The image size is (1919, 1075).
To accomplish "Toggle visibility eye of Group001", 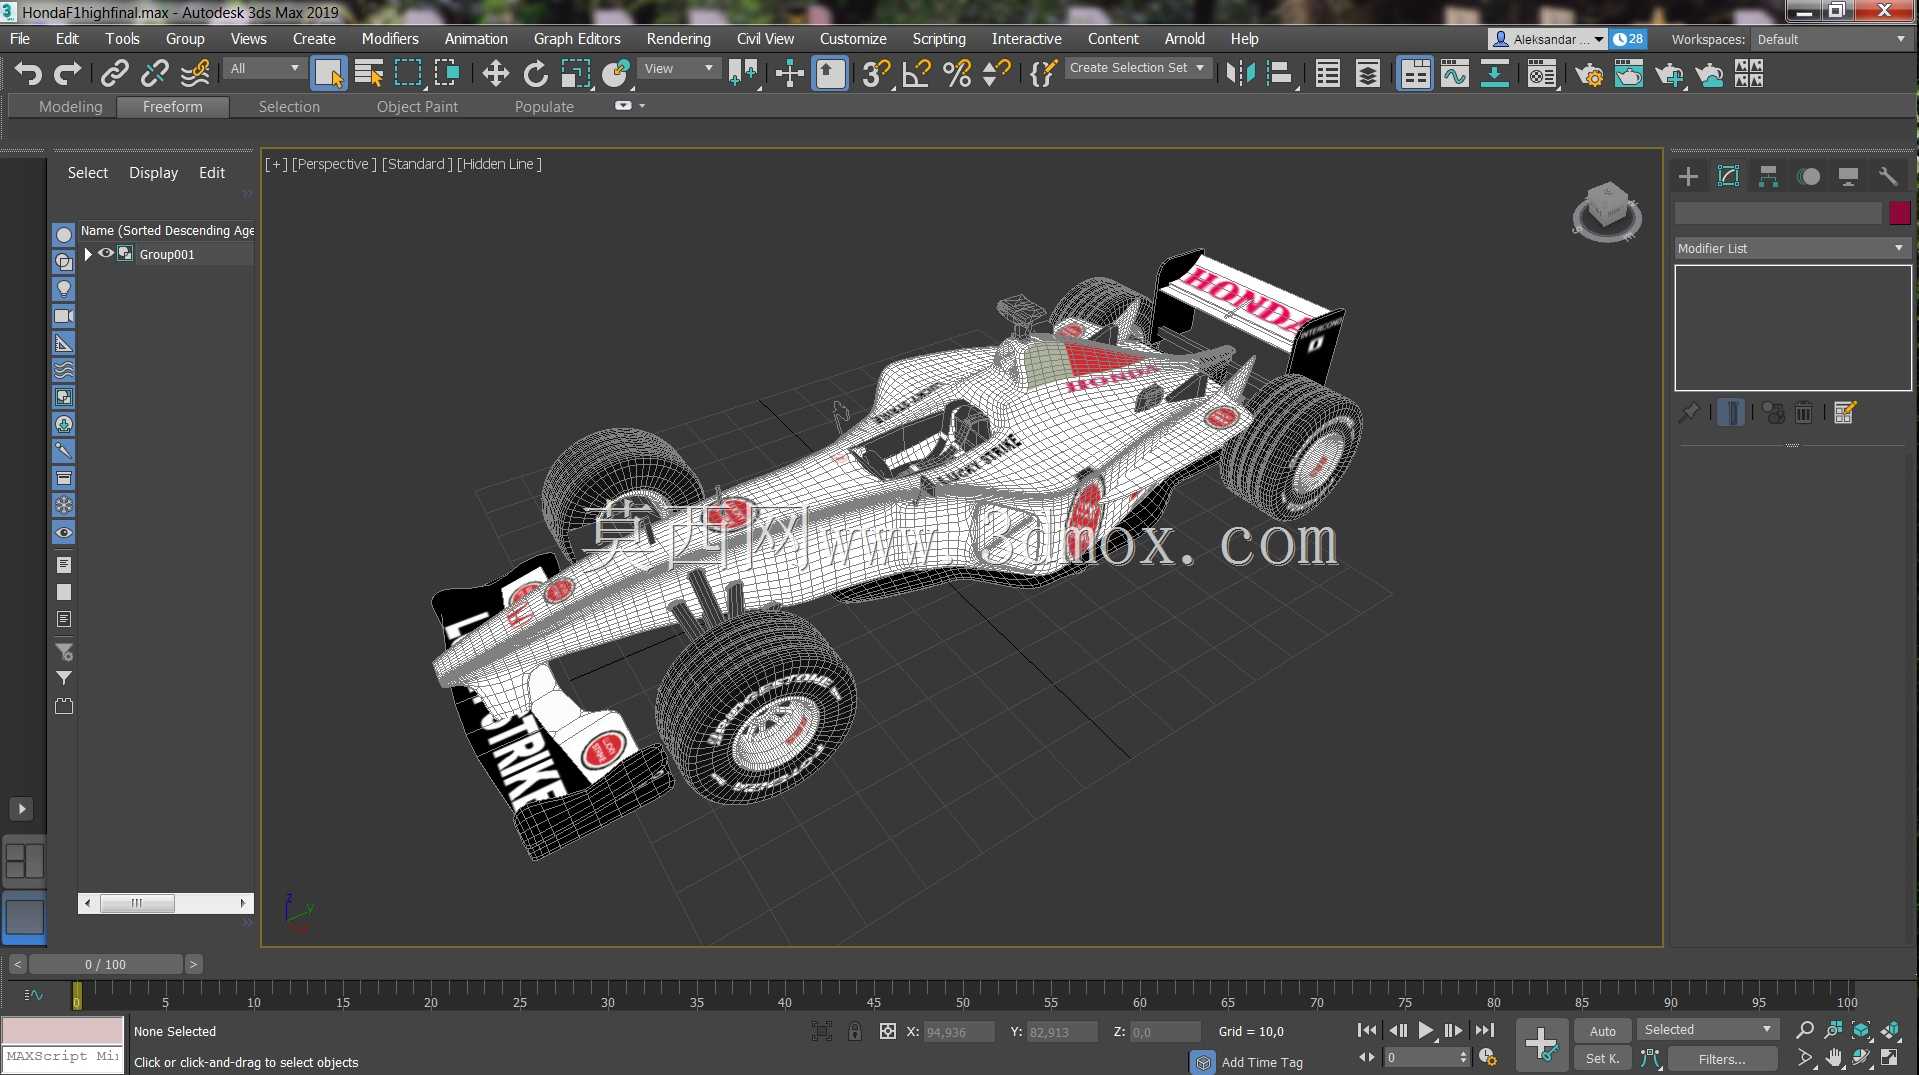I will click(105, 254).
